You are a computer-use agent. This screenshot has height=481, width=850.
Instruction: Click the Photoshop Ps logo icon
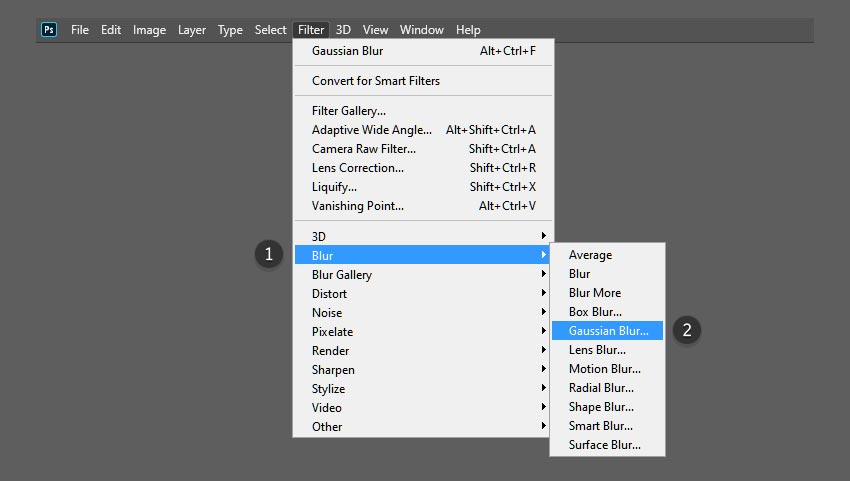pos(49,30)
